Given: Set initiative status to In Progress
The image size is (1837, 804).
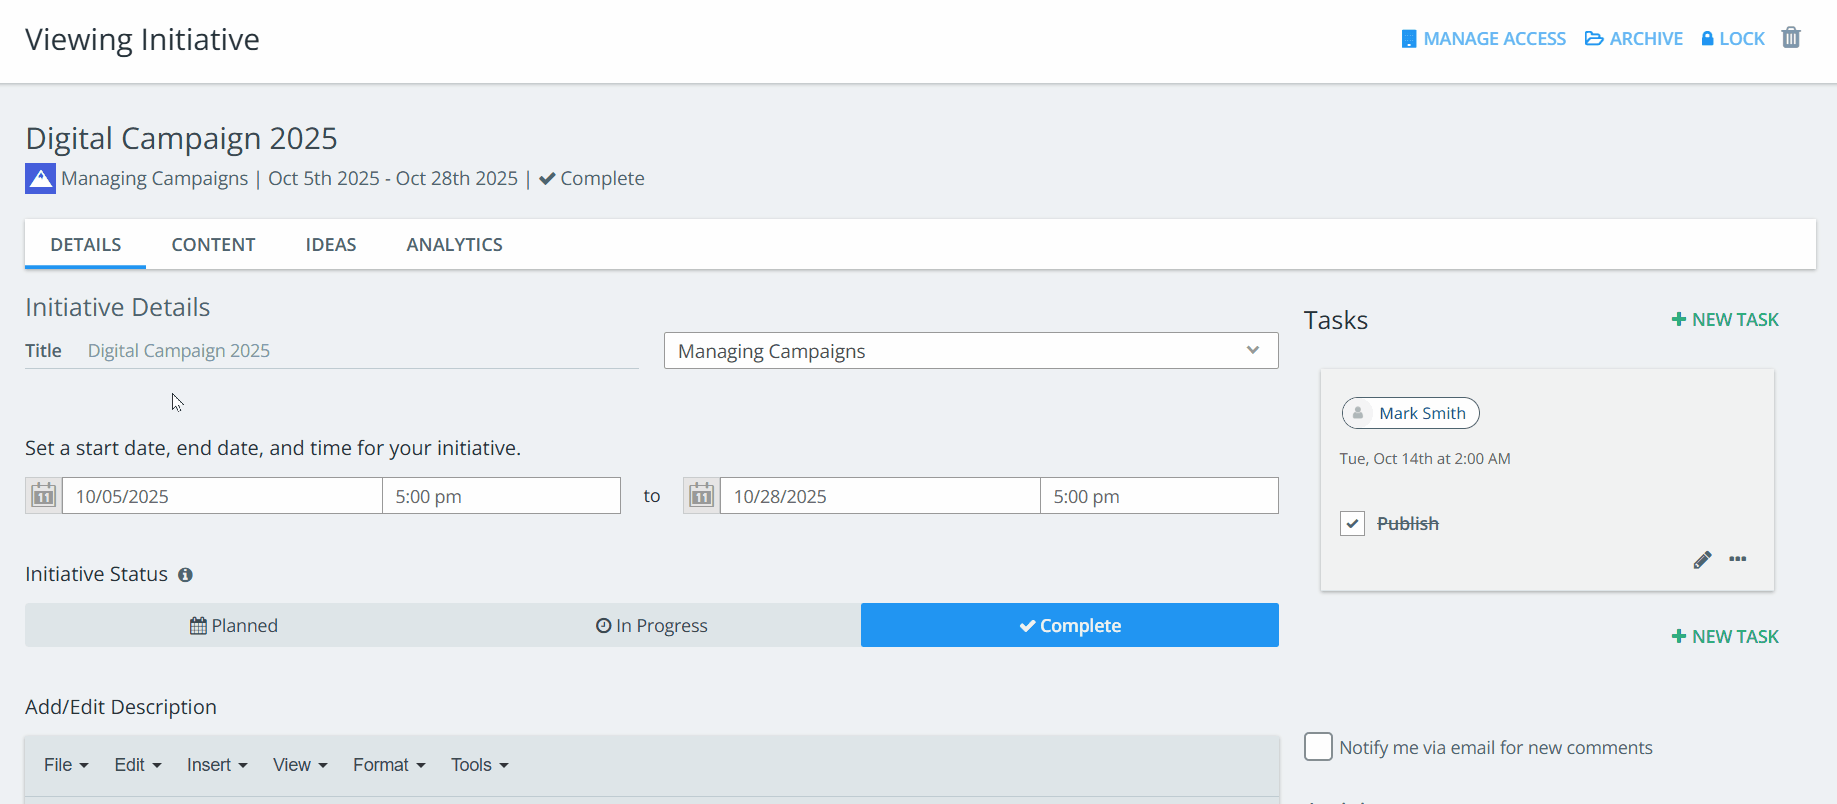Looking at the screenshot, I should [651, 625].
